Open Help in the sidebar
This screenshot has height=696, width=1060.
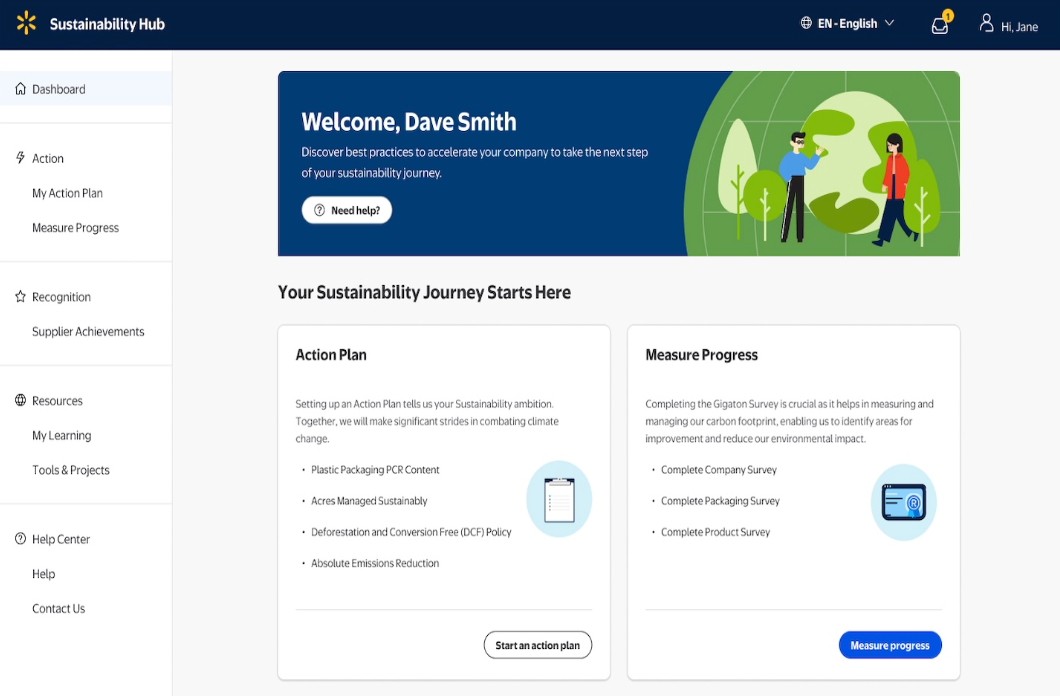point(43,574)
